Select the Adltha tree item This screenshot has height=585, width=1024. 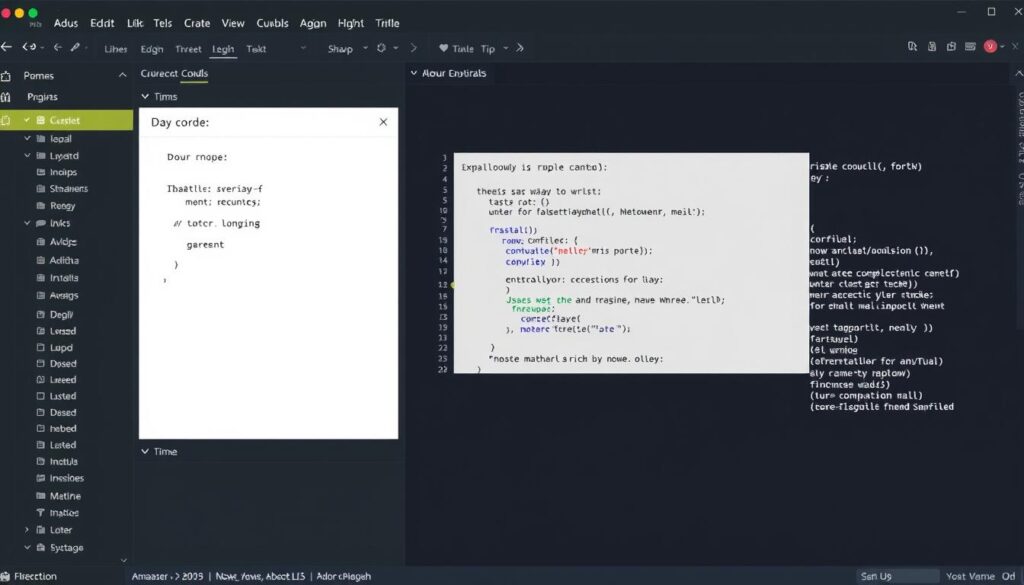point(64,261)
